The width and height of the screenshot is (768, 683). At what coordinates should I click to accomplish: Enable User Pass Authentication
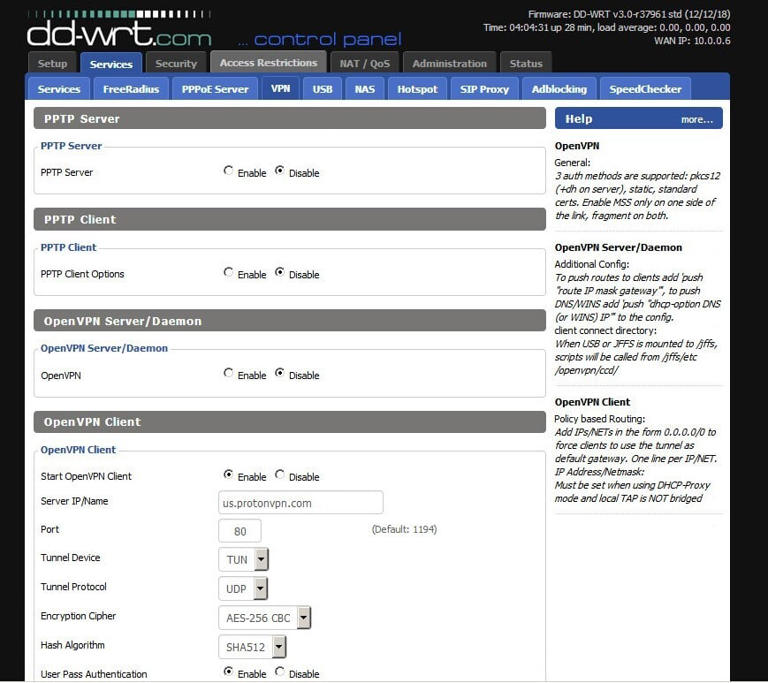228,671
